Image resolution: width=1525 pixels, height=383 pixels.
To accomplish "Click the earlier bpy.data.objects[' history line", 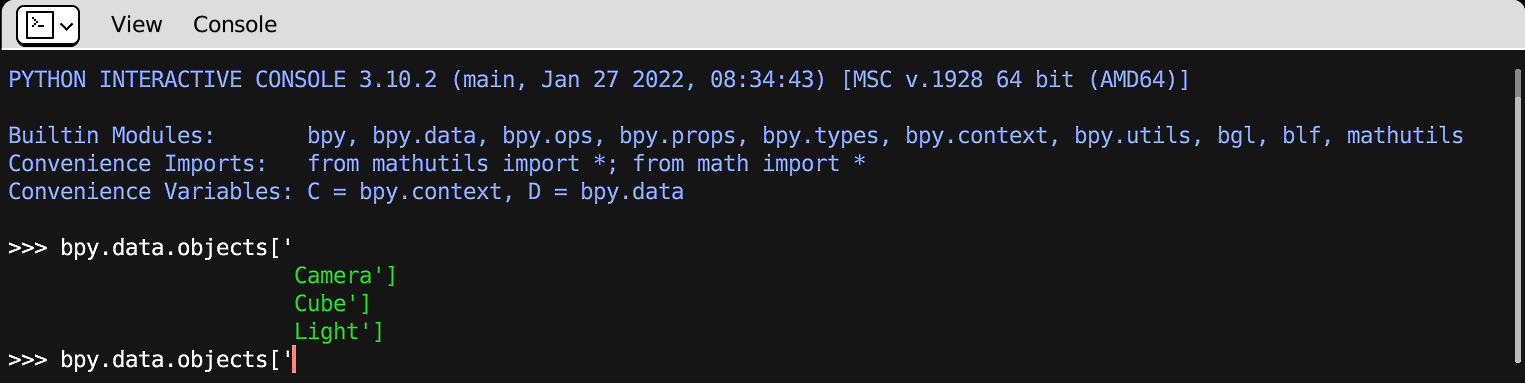I will (150, 247).
